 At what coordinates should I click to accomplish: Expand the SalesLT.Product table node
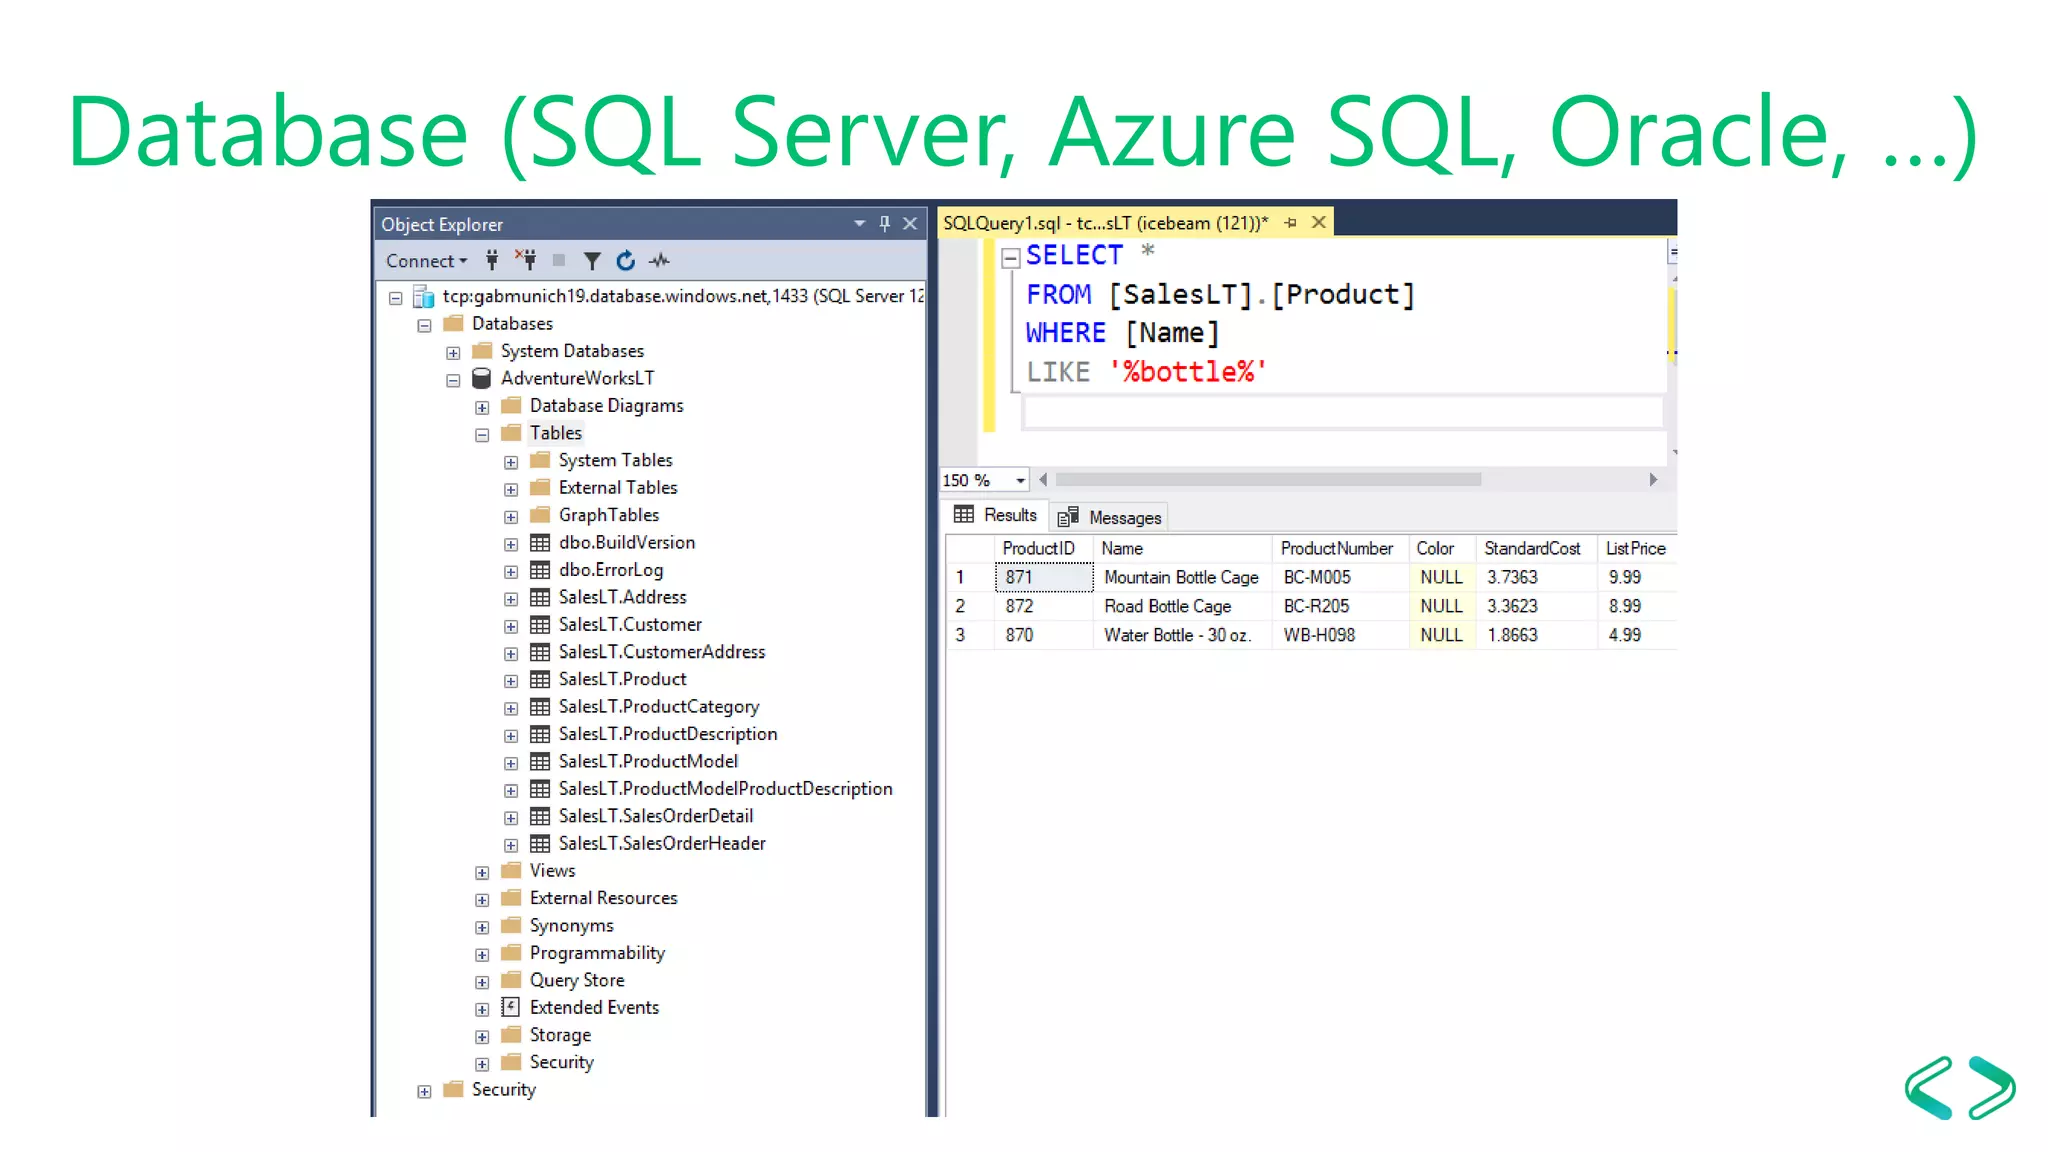pyautogui.click(x=511, y=681)
